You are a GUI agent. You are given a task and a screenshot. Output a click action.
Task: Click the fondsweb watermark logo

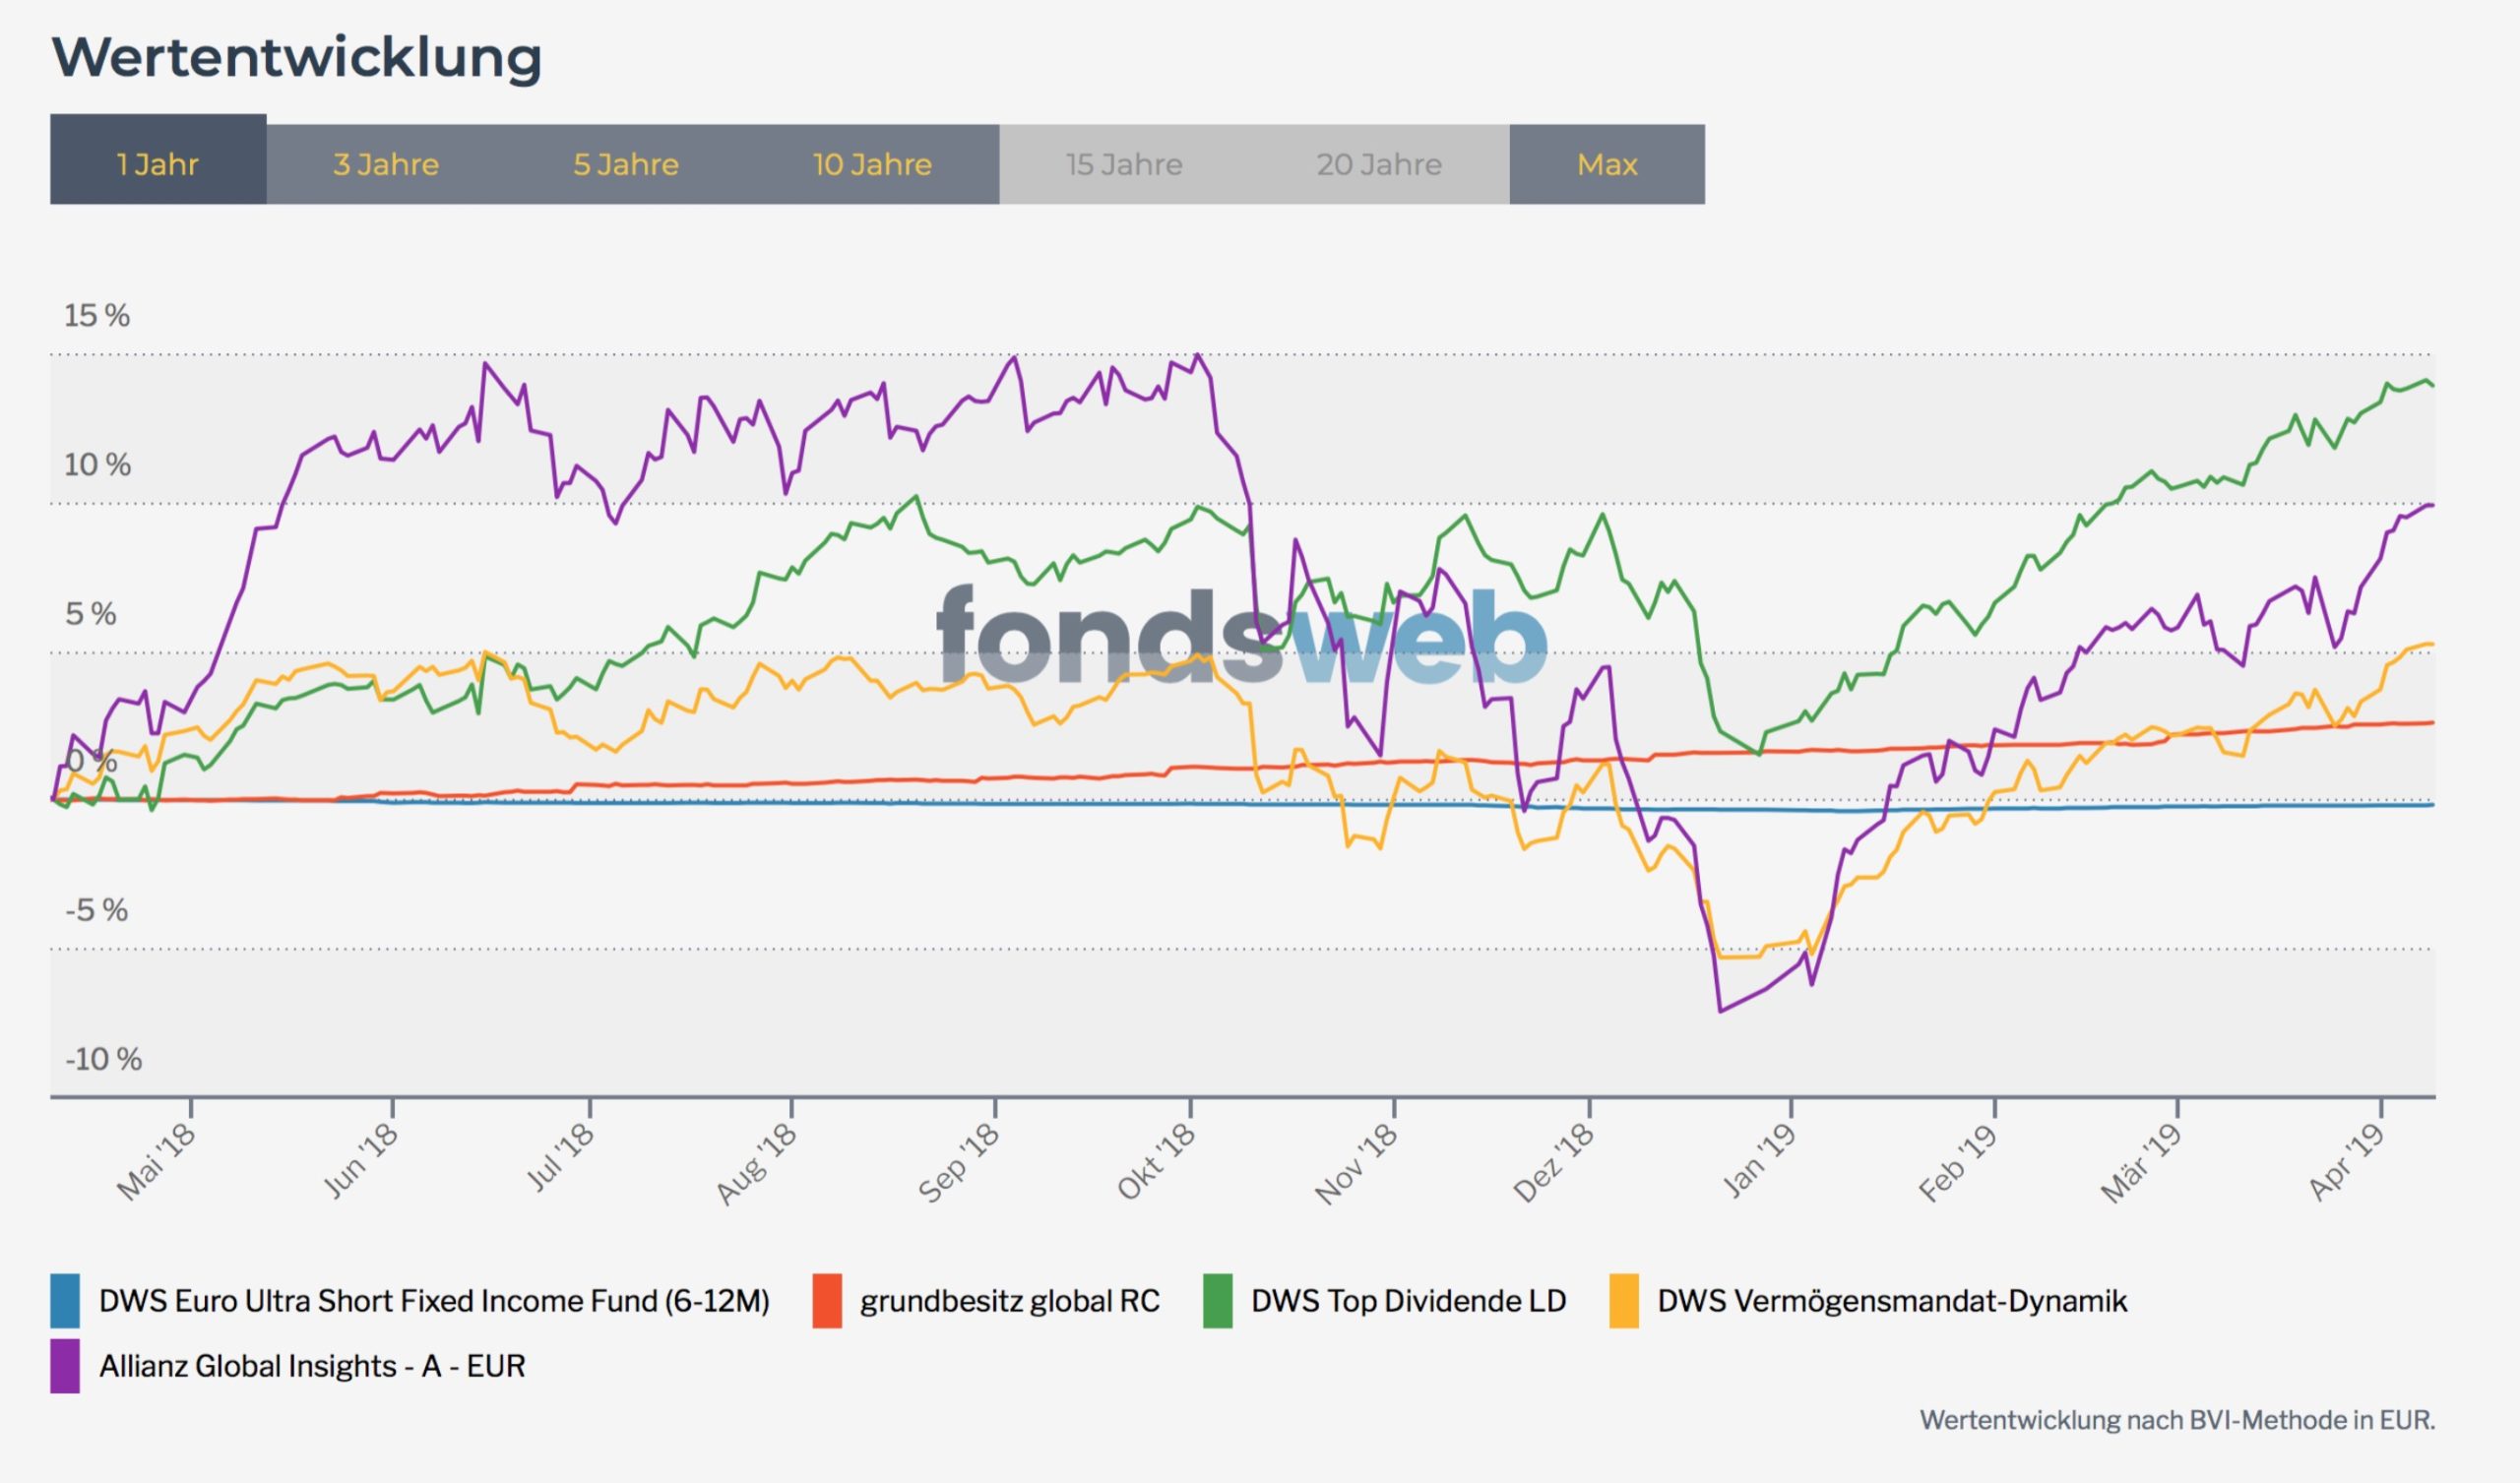click(x=1241, y=635)
